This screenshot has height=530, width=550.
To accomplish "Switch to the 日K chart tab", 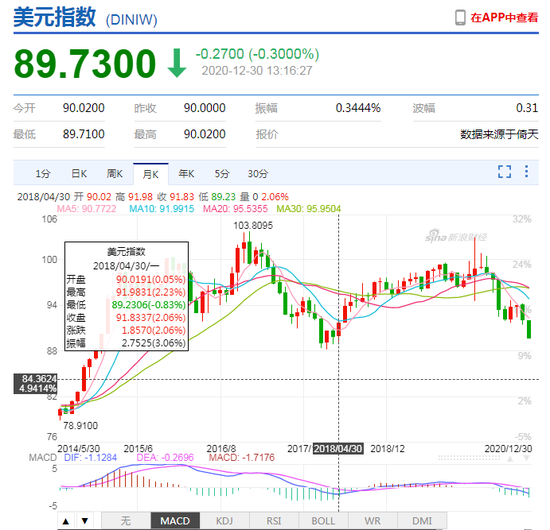I will [79, 174].
